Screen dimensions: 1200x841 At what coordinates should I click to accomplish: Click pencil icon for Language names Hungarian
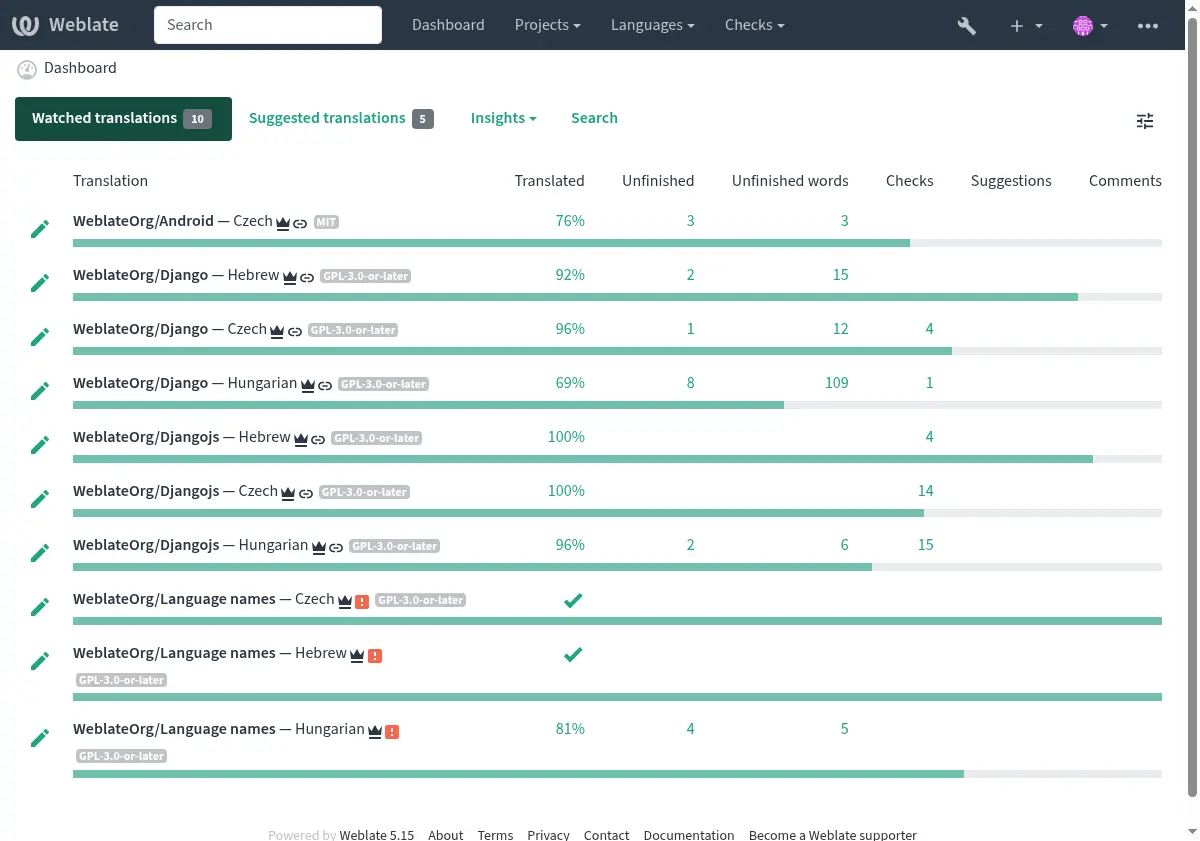click(40, 738)
